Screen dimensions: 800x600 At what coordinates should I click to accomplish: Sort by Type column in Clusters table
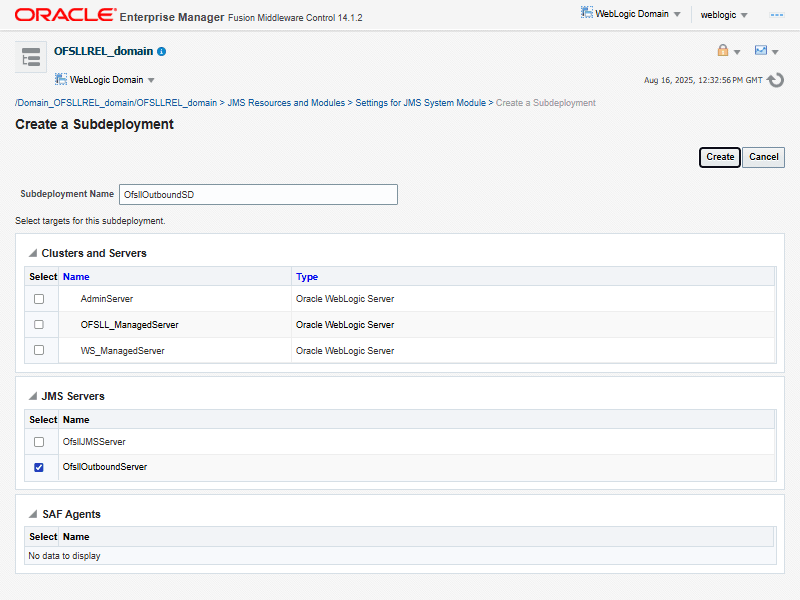307,277
